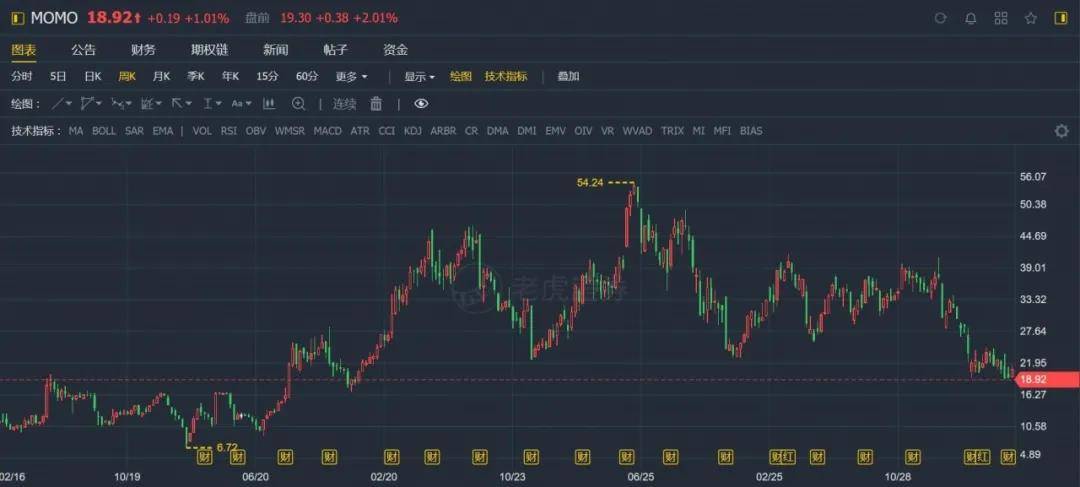Click the red 18.92 price marker
The height and width of the screenshot is (487, 1080).
(x=1048, y=379)
